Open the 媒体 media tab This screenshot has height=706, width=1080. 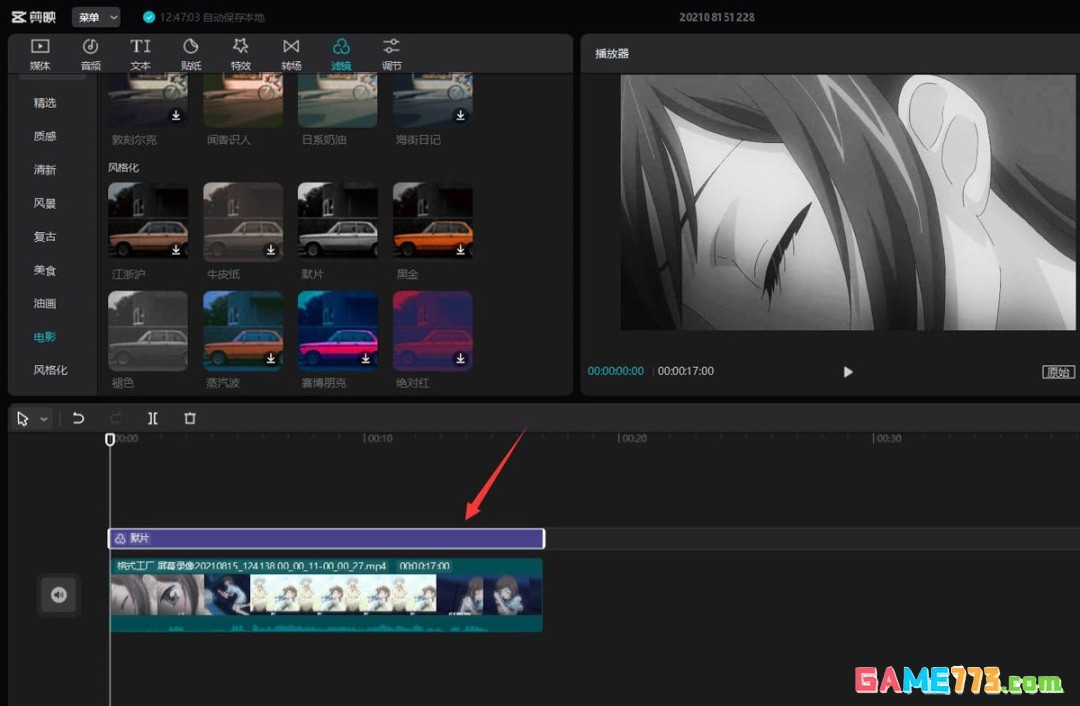[x=40, y=54]
